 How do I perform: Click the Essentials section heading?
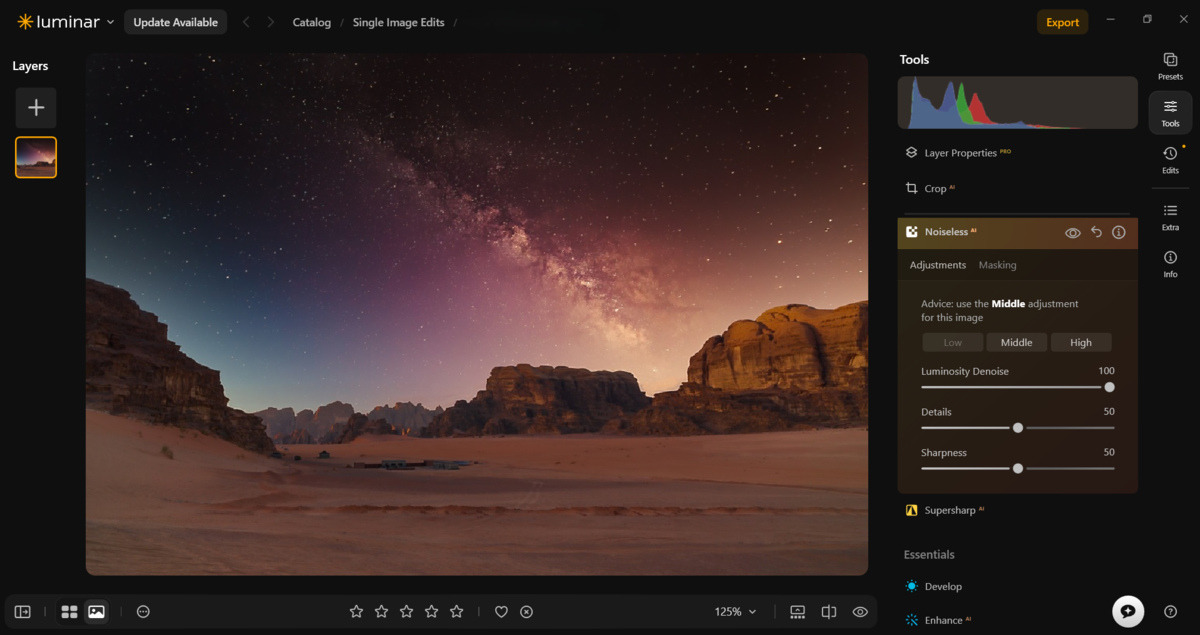(x=929, y=554)
